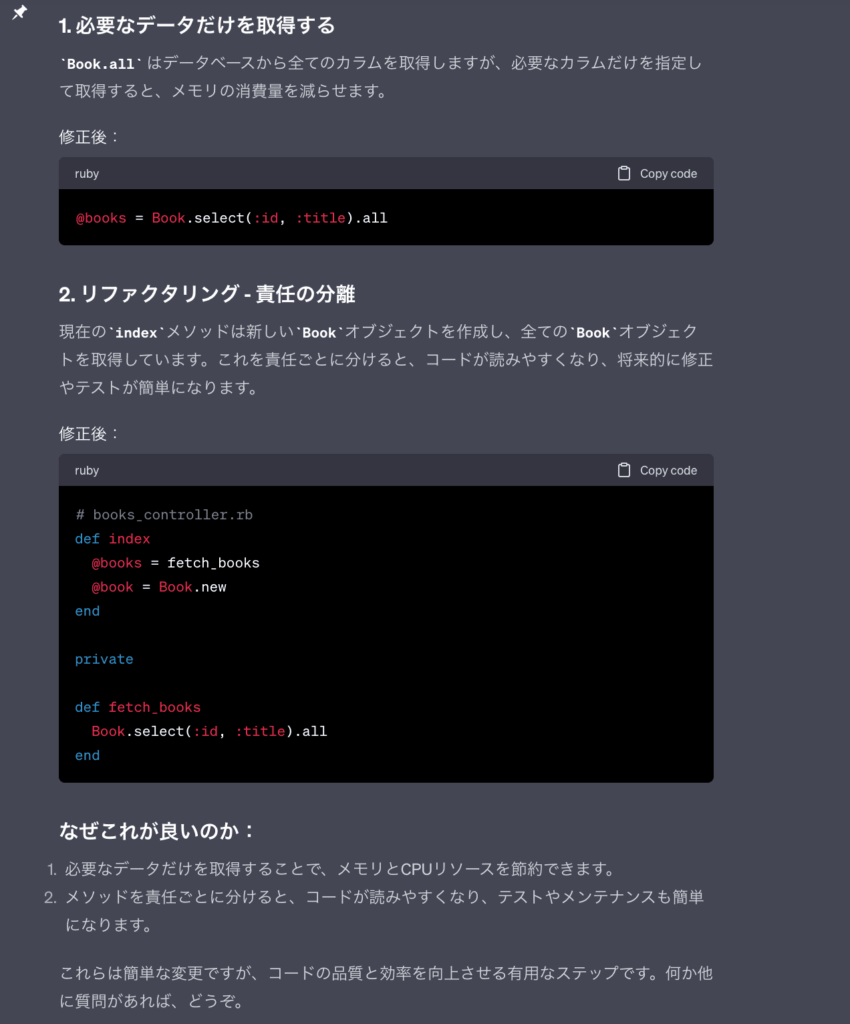Click Copy code on the second Ruby snippet
Screen dimensions: 850x1024
coord(667,470)
